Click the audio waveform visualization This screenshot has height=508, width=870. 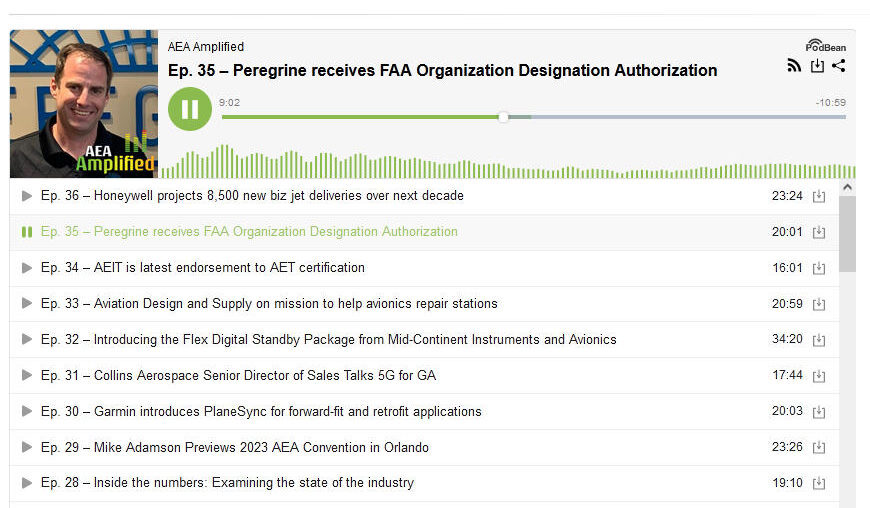pos(500,165)
